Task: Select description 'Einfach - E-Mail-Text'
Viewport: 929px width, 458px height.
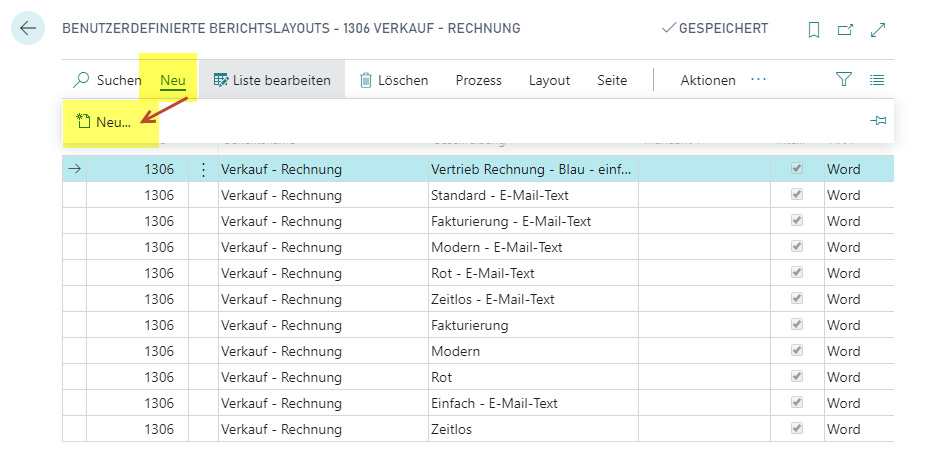Action: (494, 403)
